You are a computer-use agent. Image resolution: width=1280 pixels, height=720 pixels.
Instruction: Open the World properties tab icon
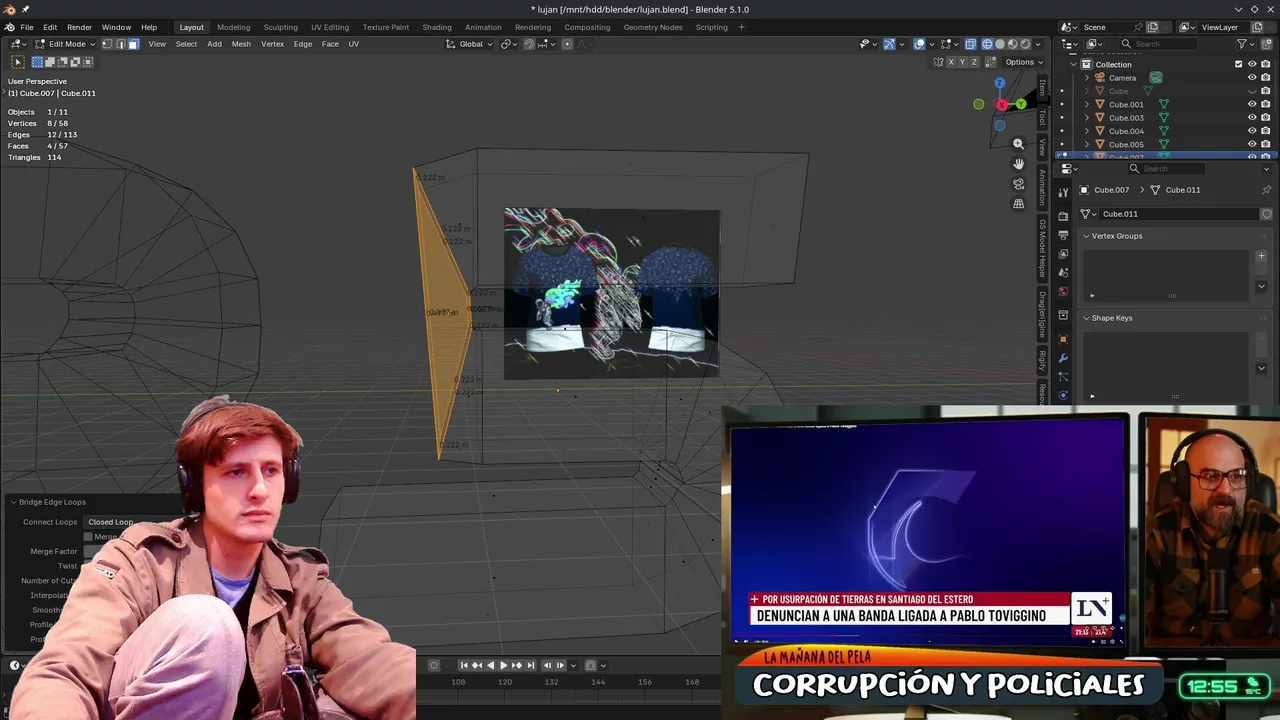(1063, 291)
